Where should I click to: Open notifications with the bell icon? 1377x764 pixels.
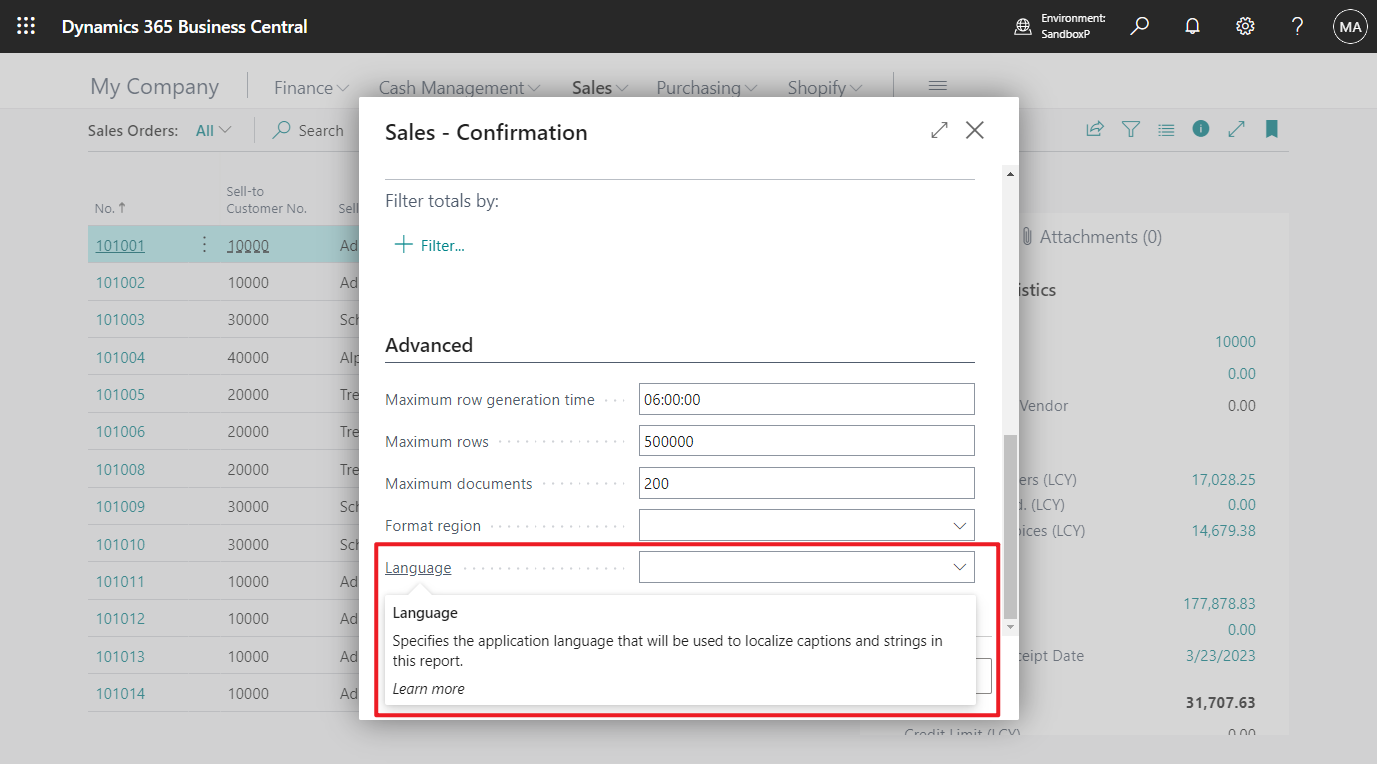pyautogui.click(x=1192, y=26)
